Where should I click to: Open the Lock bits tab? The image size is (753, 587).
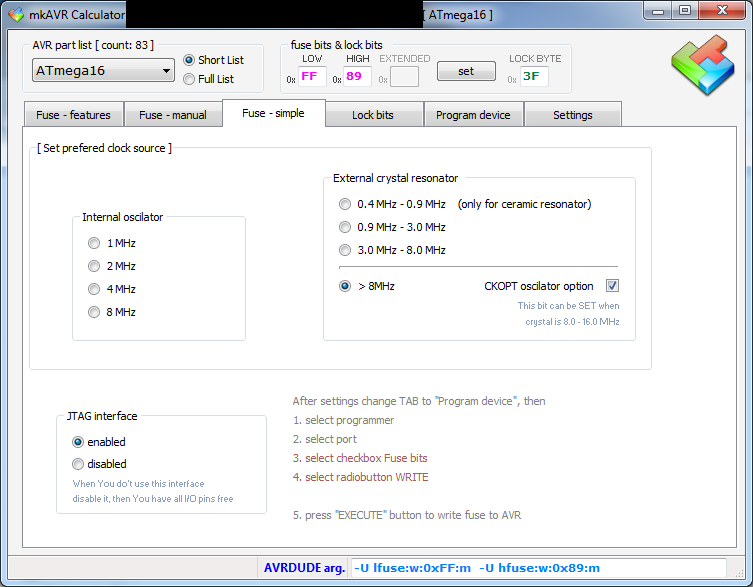pyautogui.click(x=373, y=115)
